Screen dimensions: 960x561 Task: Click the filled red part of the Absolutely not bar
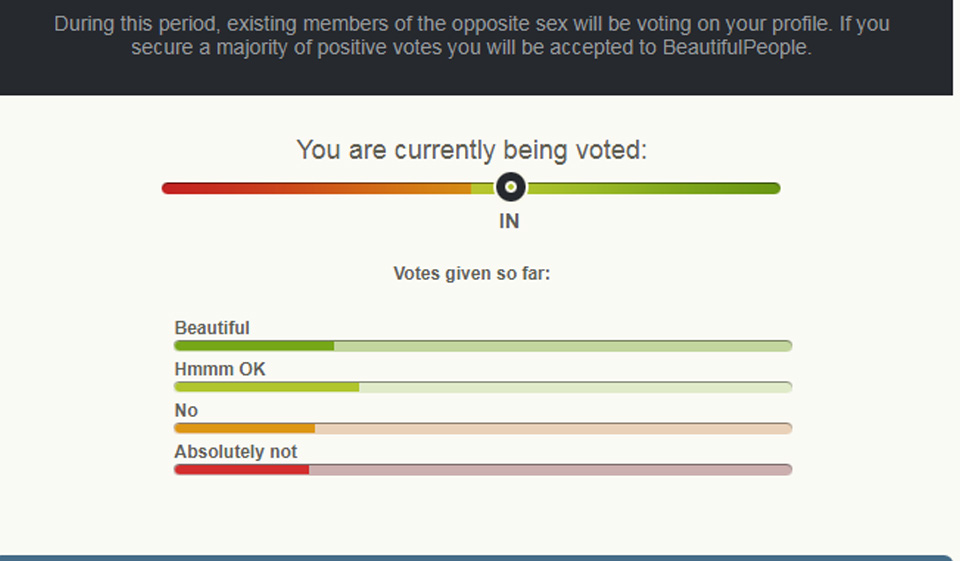pyautogui.click(x=241, y=469)
